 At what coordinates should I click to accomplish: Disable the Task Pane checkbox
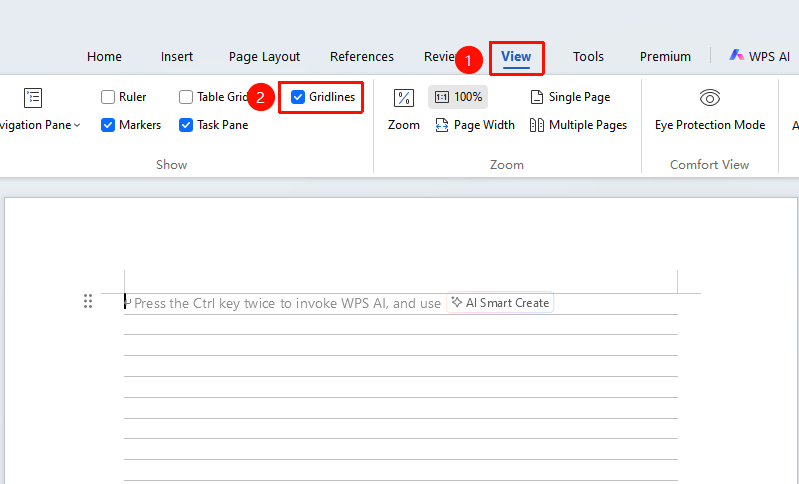point(186,125)
